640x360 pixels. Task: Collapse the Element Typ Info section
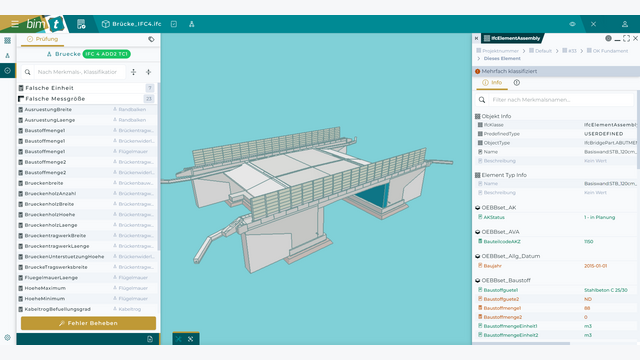click(x=501, y=175)
